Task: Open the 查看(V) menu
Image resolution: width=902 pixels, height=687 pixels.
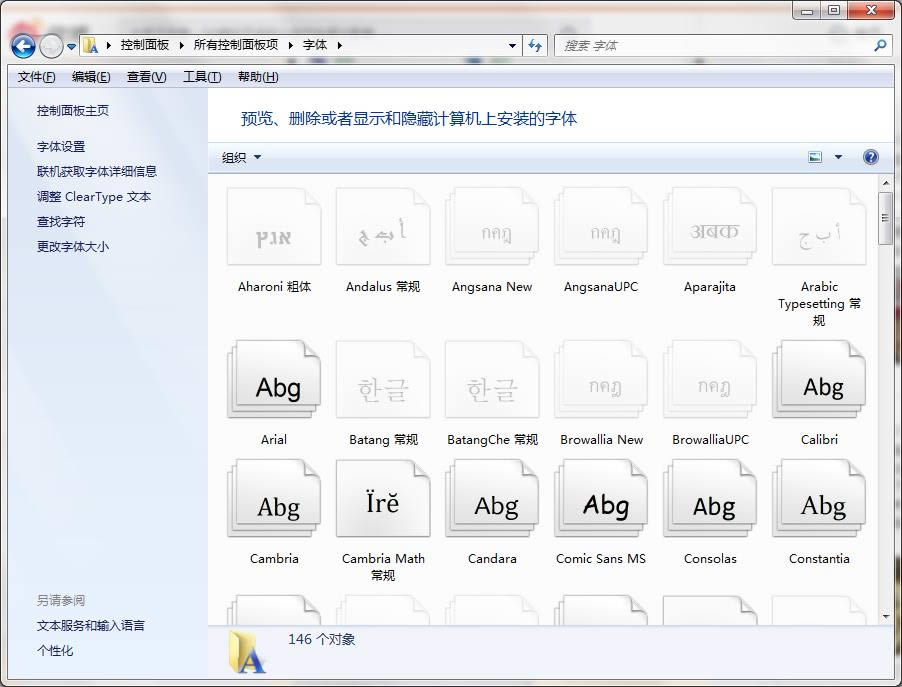Action: tap(147, 77)
